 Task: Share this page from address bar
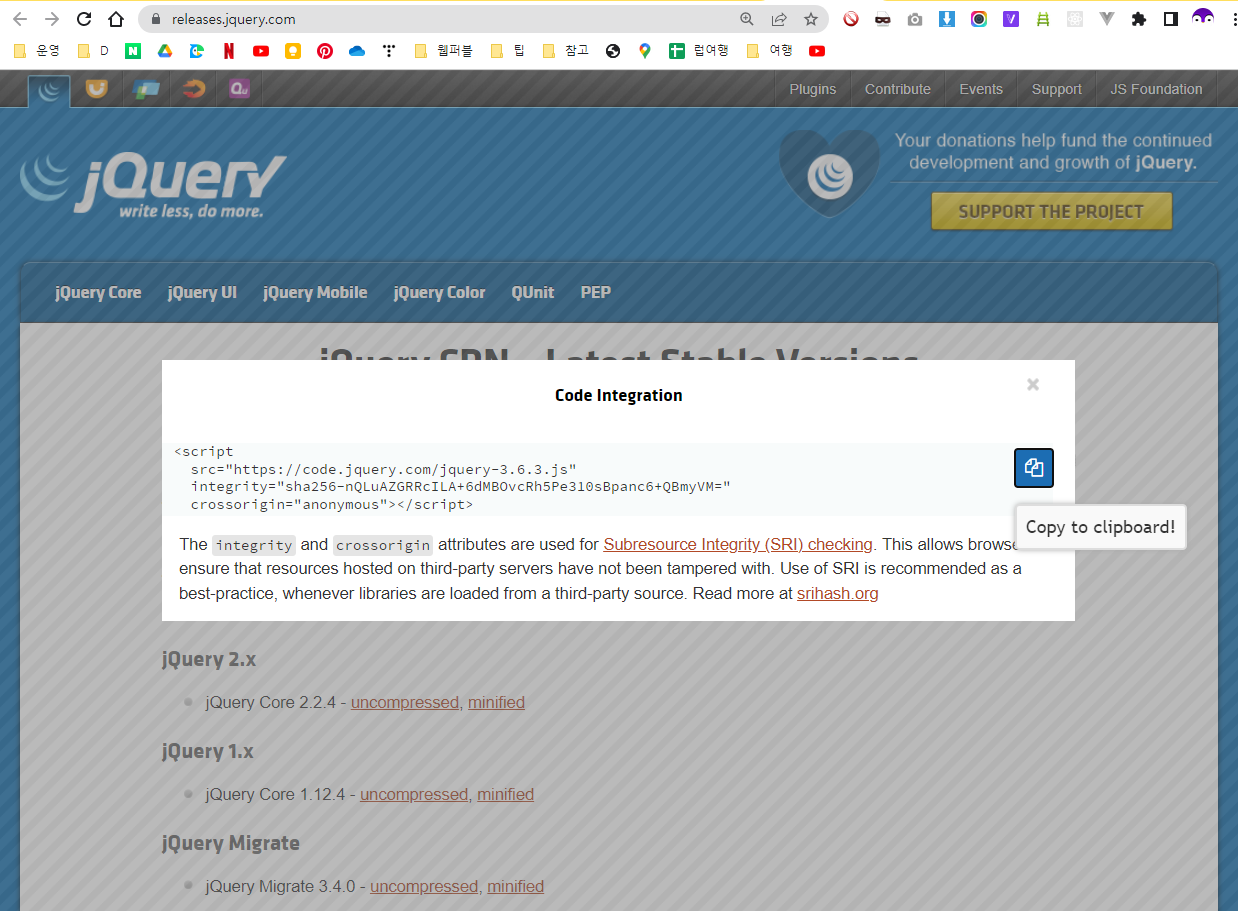tap(779, 19)
